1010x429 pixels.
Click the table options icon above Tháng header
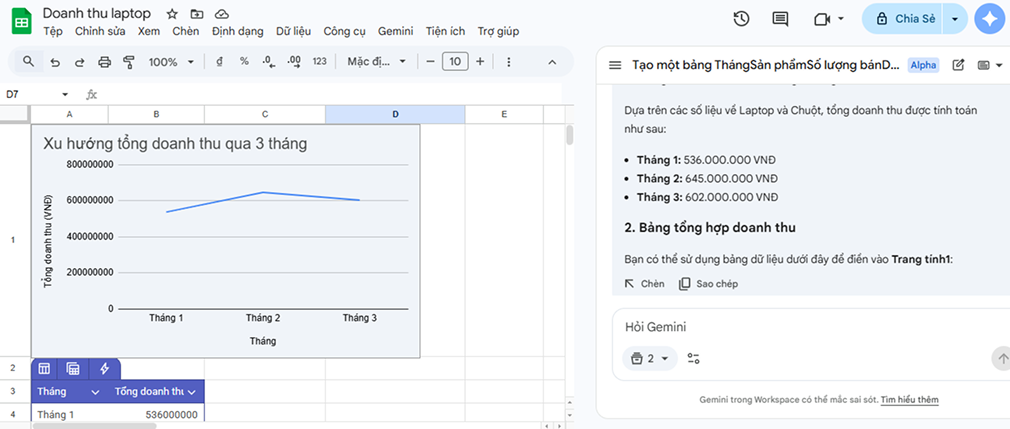[44, 368]
